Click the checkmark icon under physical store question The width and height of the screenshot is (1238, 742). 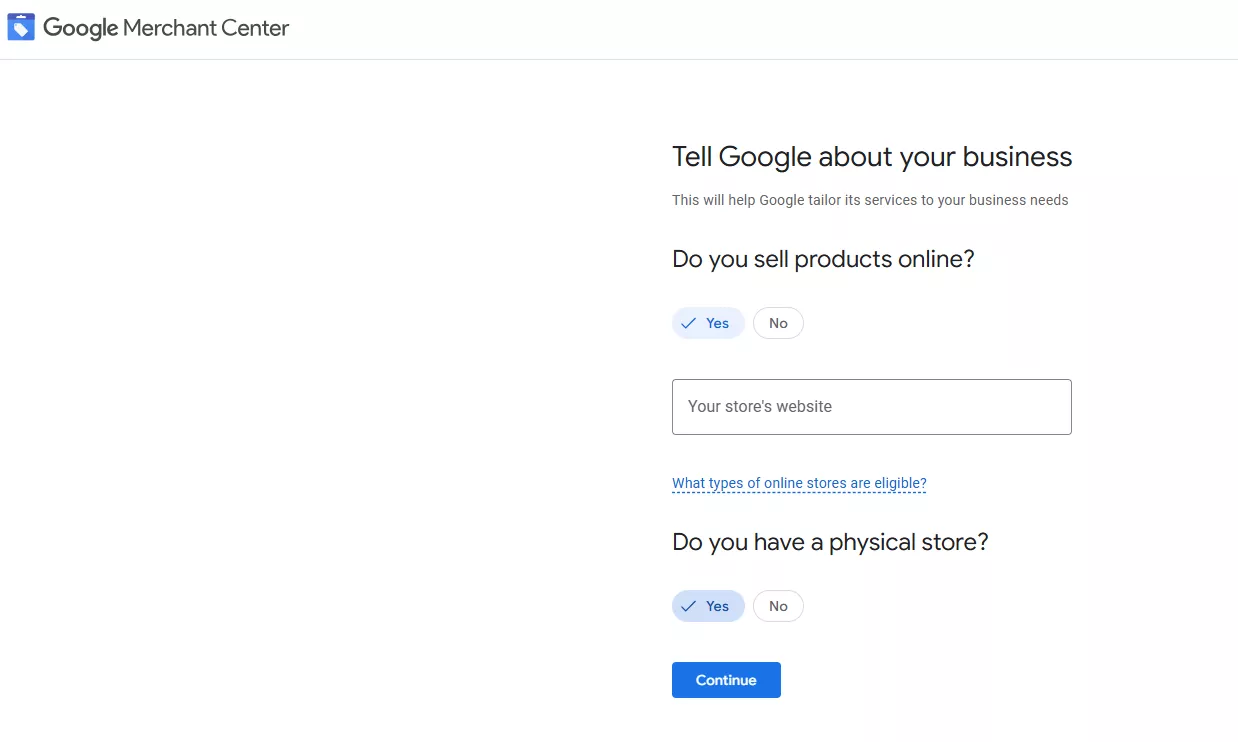688,606
